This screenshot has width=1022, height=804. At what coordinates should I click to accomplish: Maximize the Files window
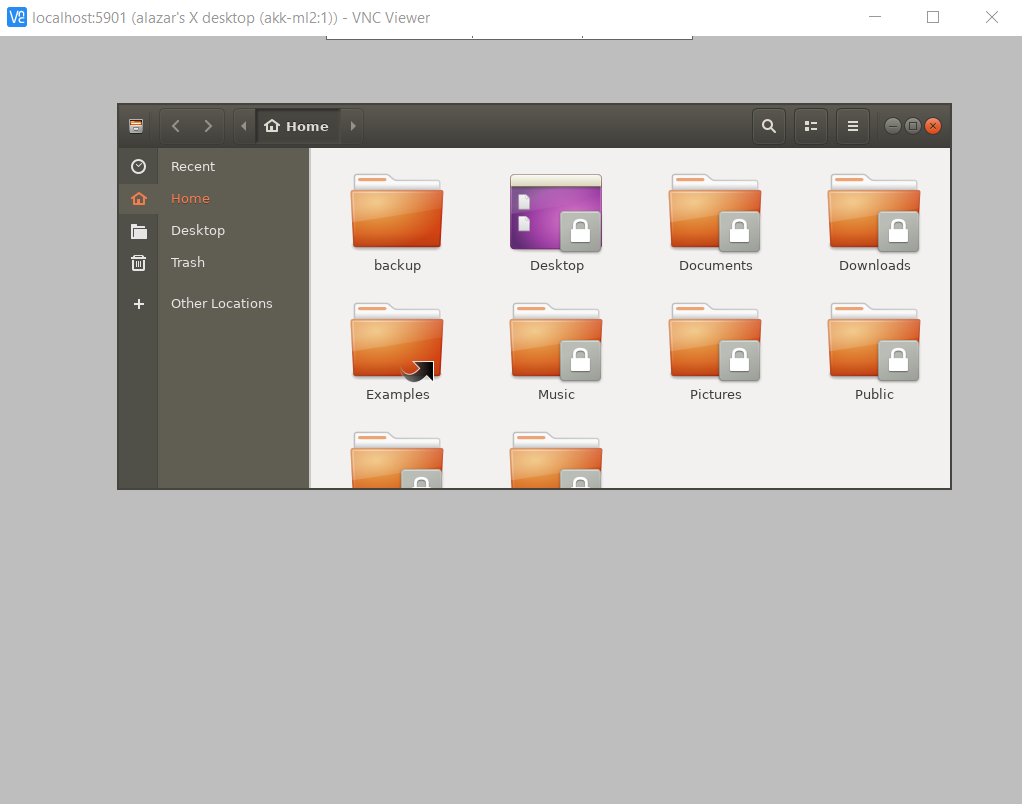(x=913, y=126)
